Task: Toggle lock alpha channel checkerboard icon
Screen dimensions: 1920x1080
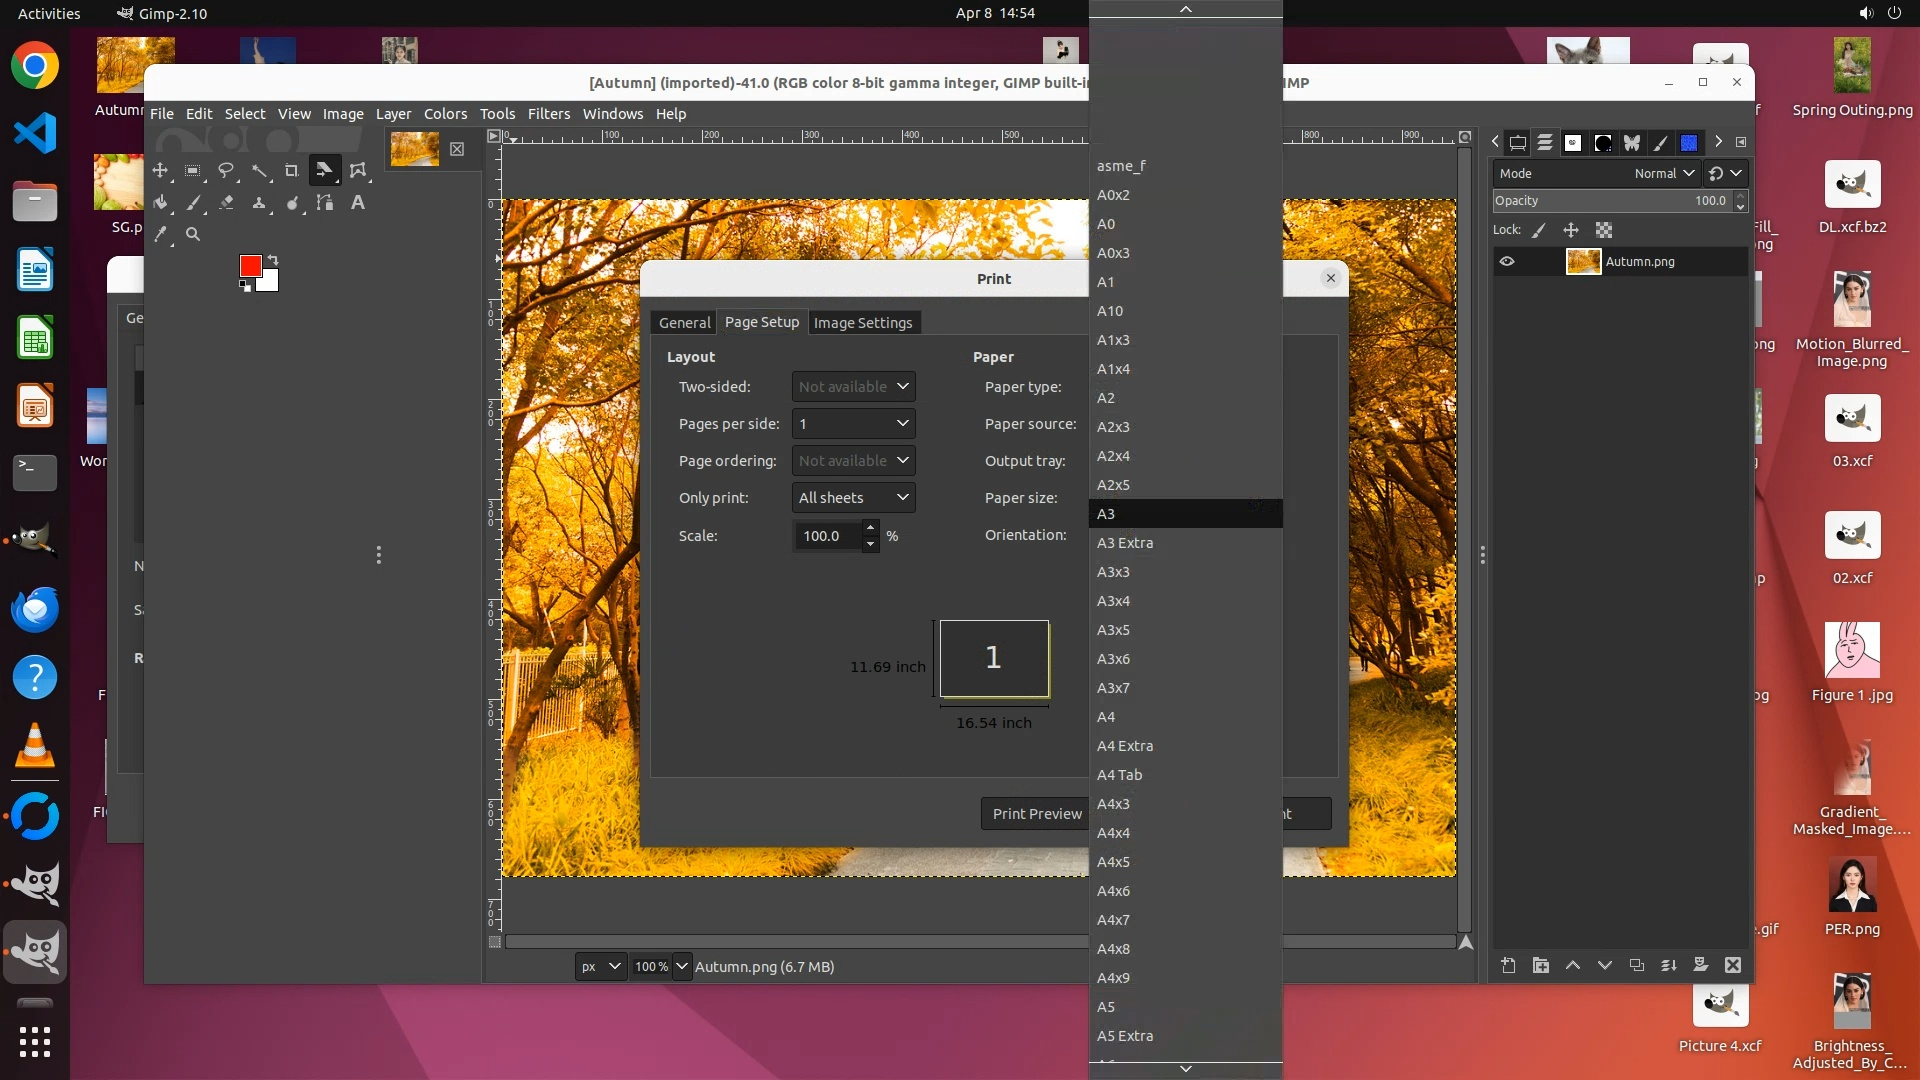Action: coord(1604,230)
